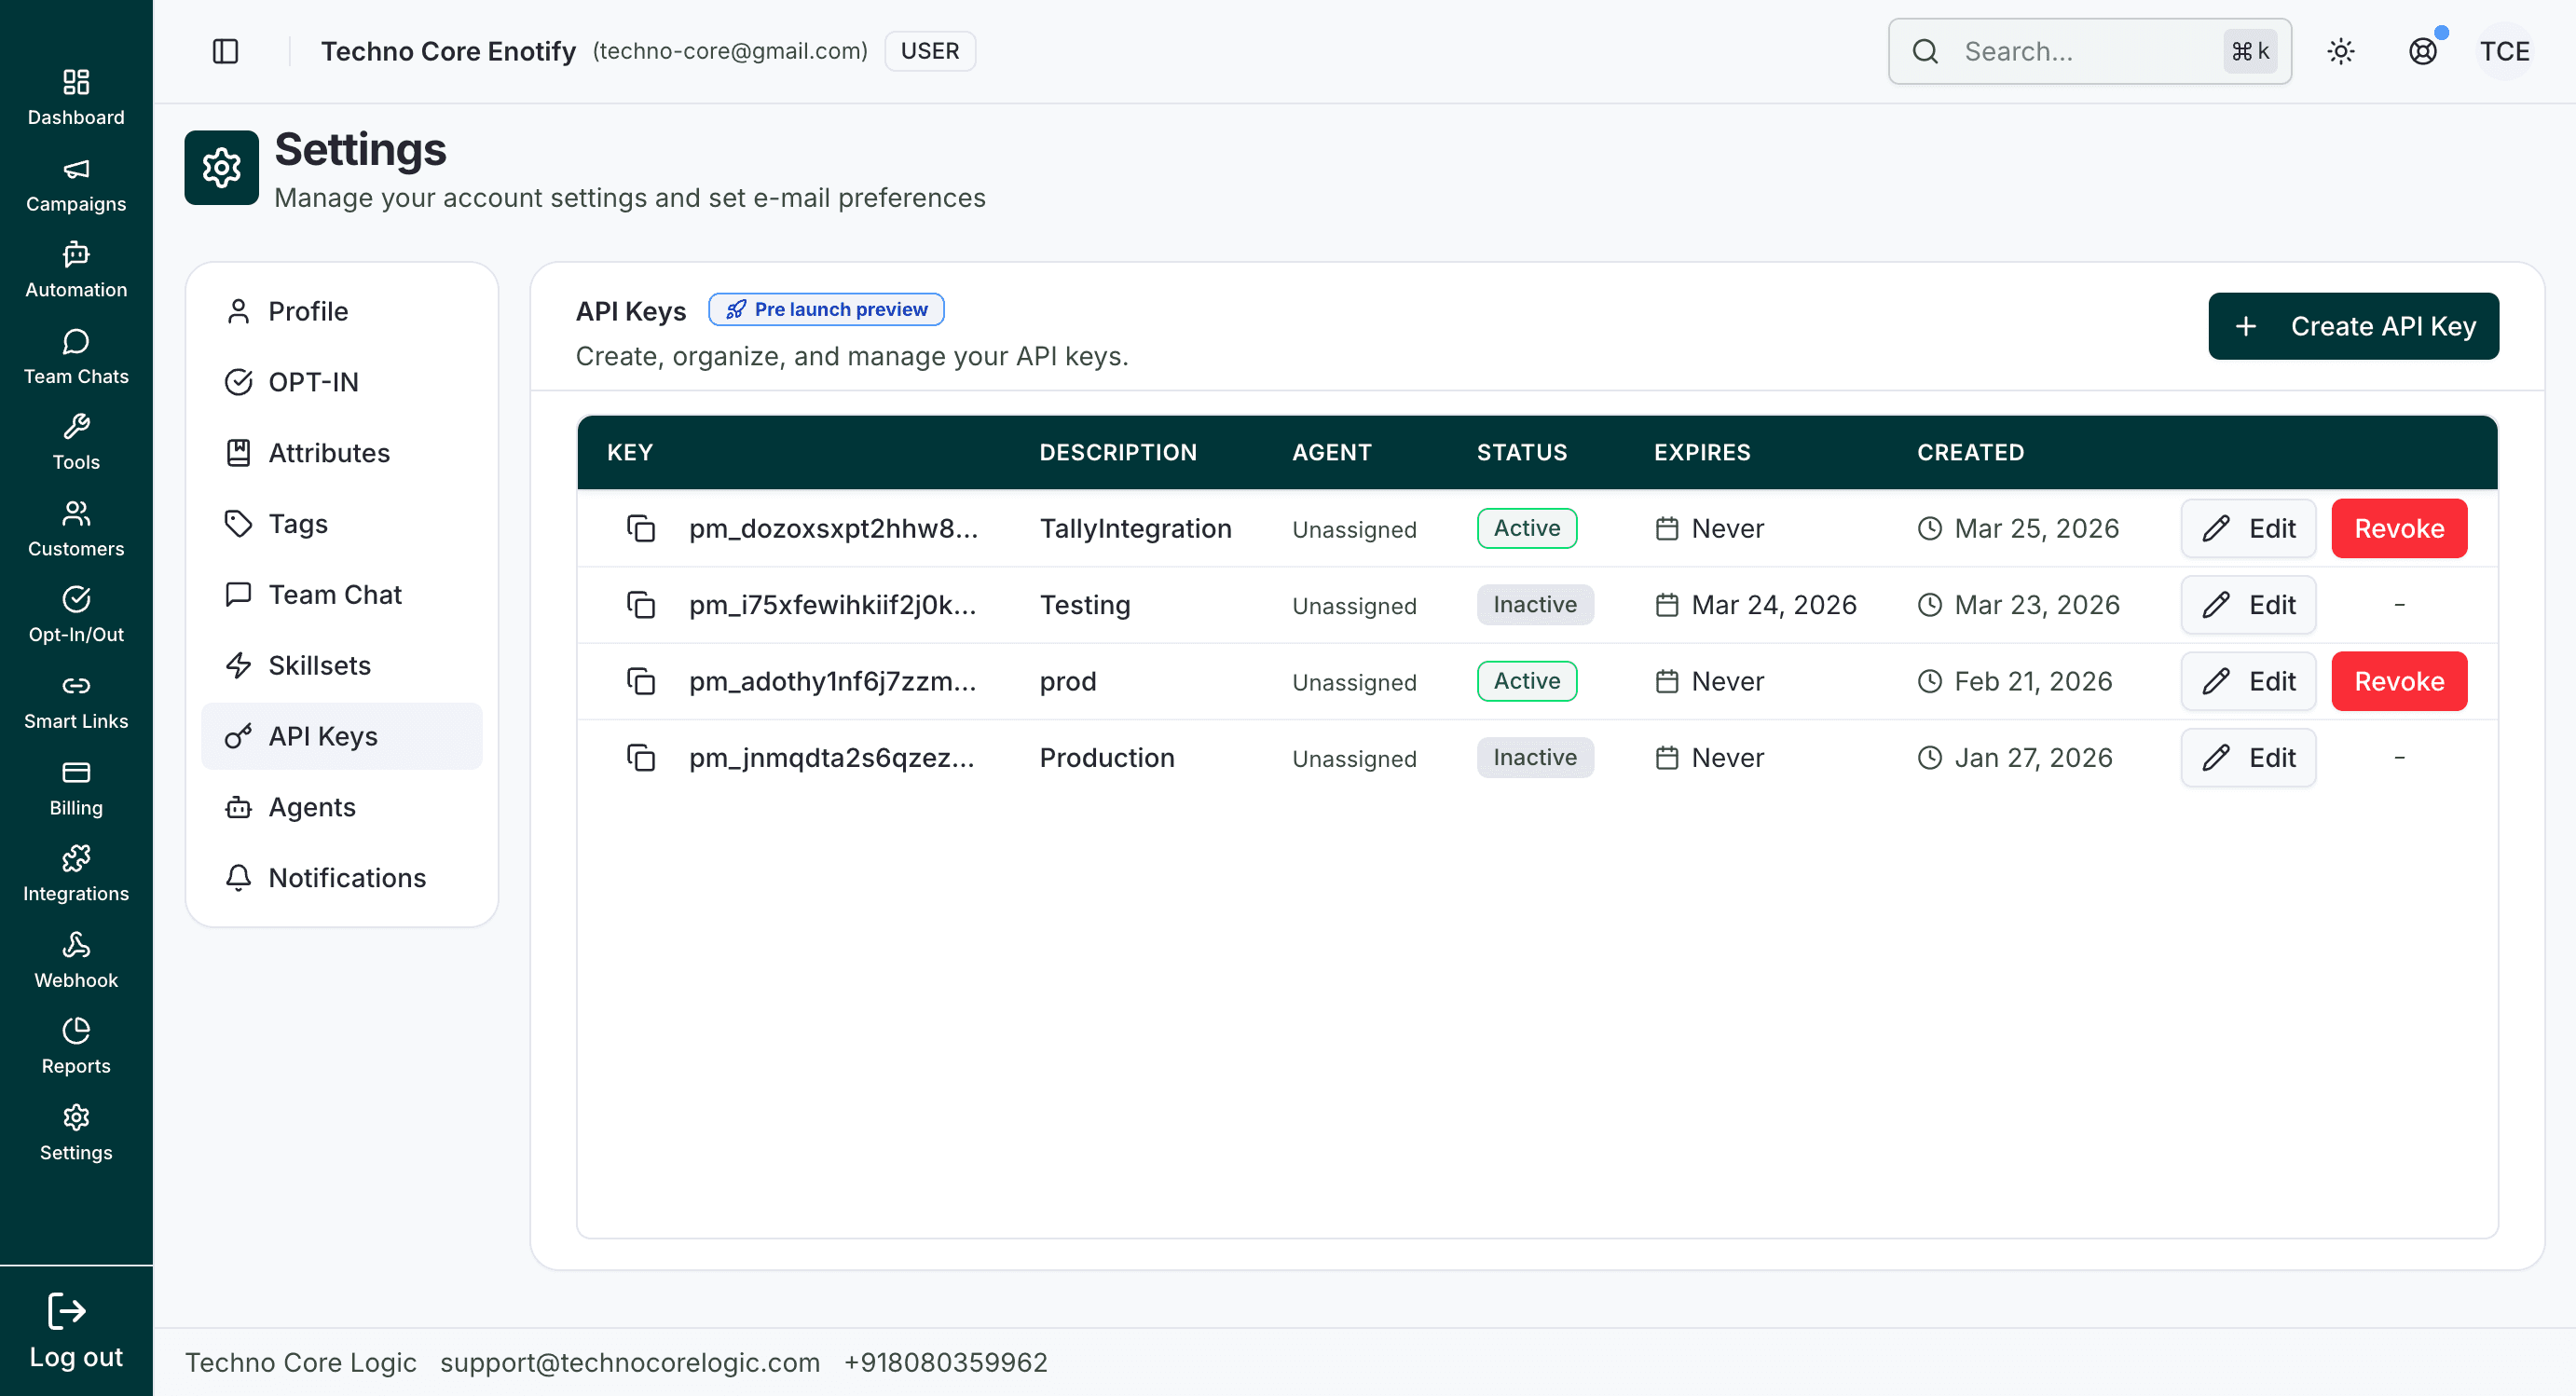Go to Automation bot icon

point(76,255)
